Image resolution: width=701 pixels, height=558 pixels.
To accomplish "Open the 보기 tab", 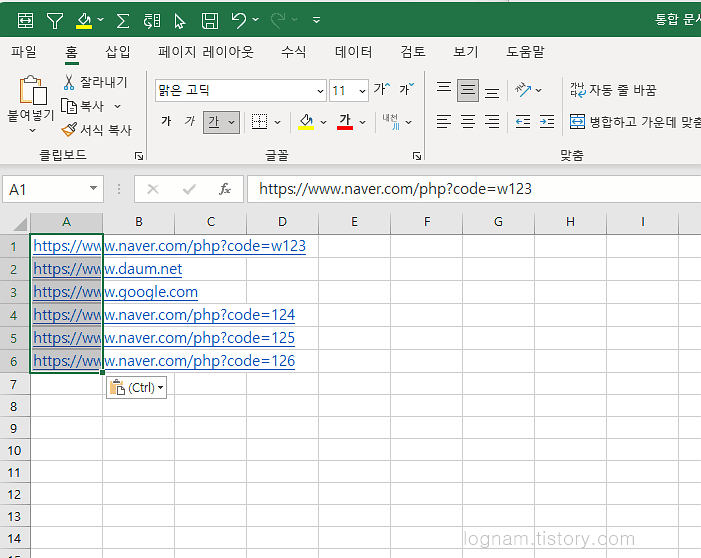I will click(465, 52).
